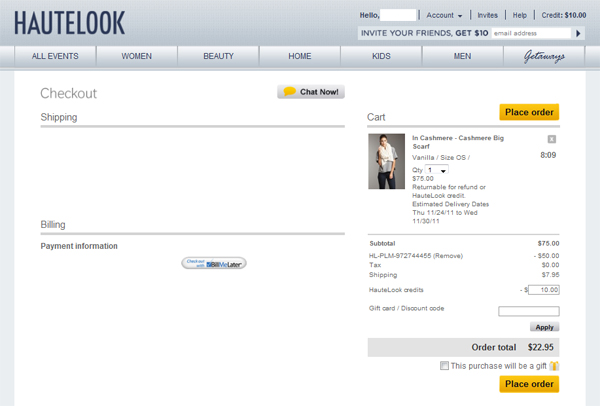Click the chat bubble icon
The height and width of the screenshot is (406, 600).
click(x=289, y=91)
